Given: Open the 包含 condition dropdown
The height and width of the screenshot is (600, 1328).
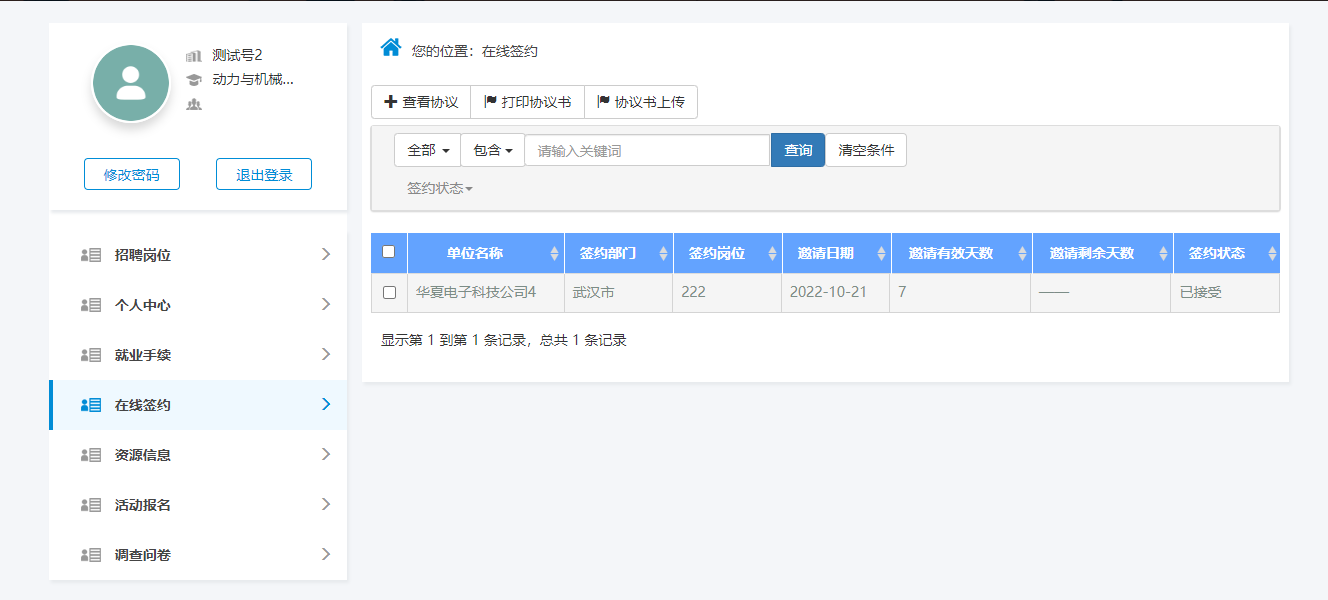Looking at the screenshot, I should 492,150.
